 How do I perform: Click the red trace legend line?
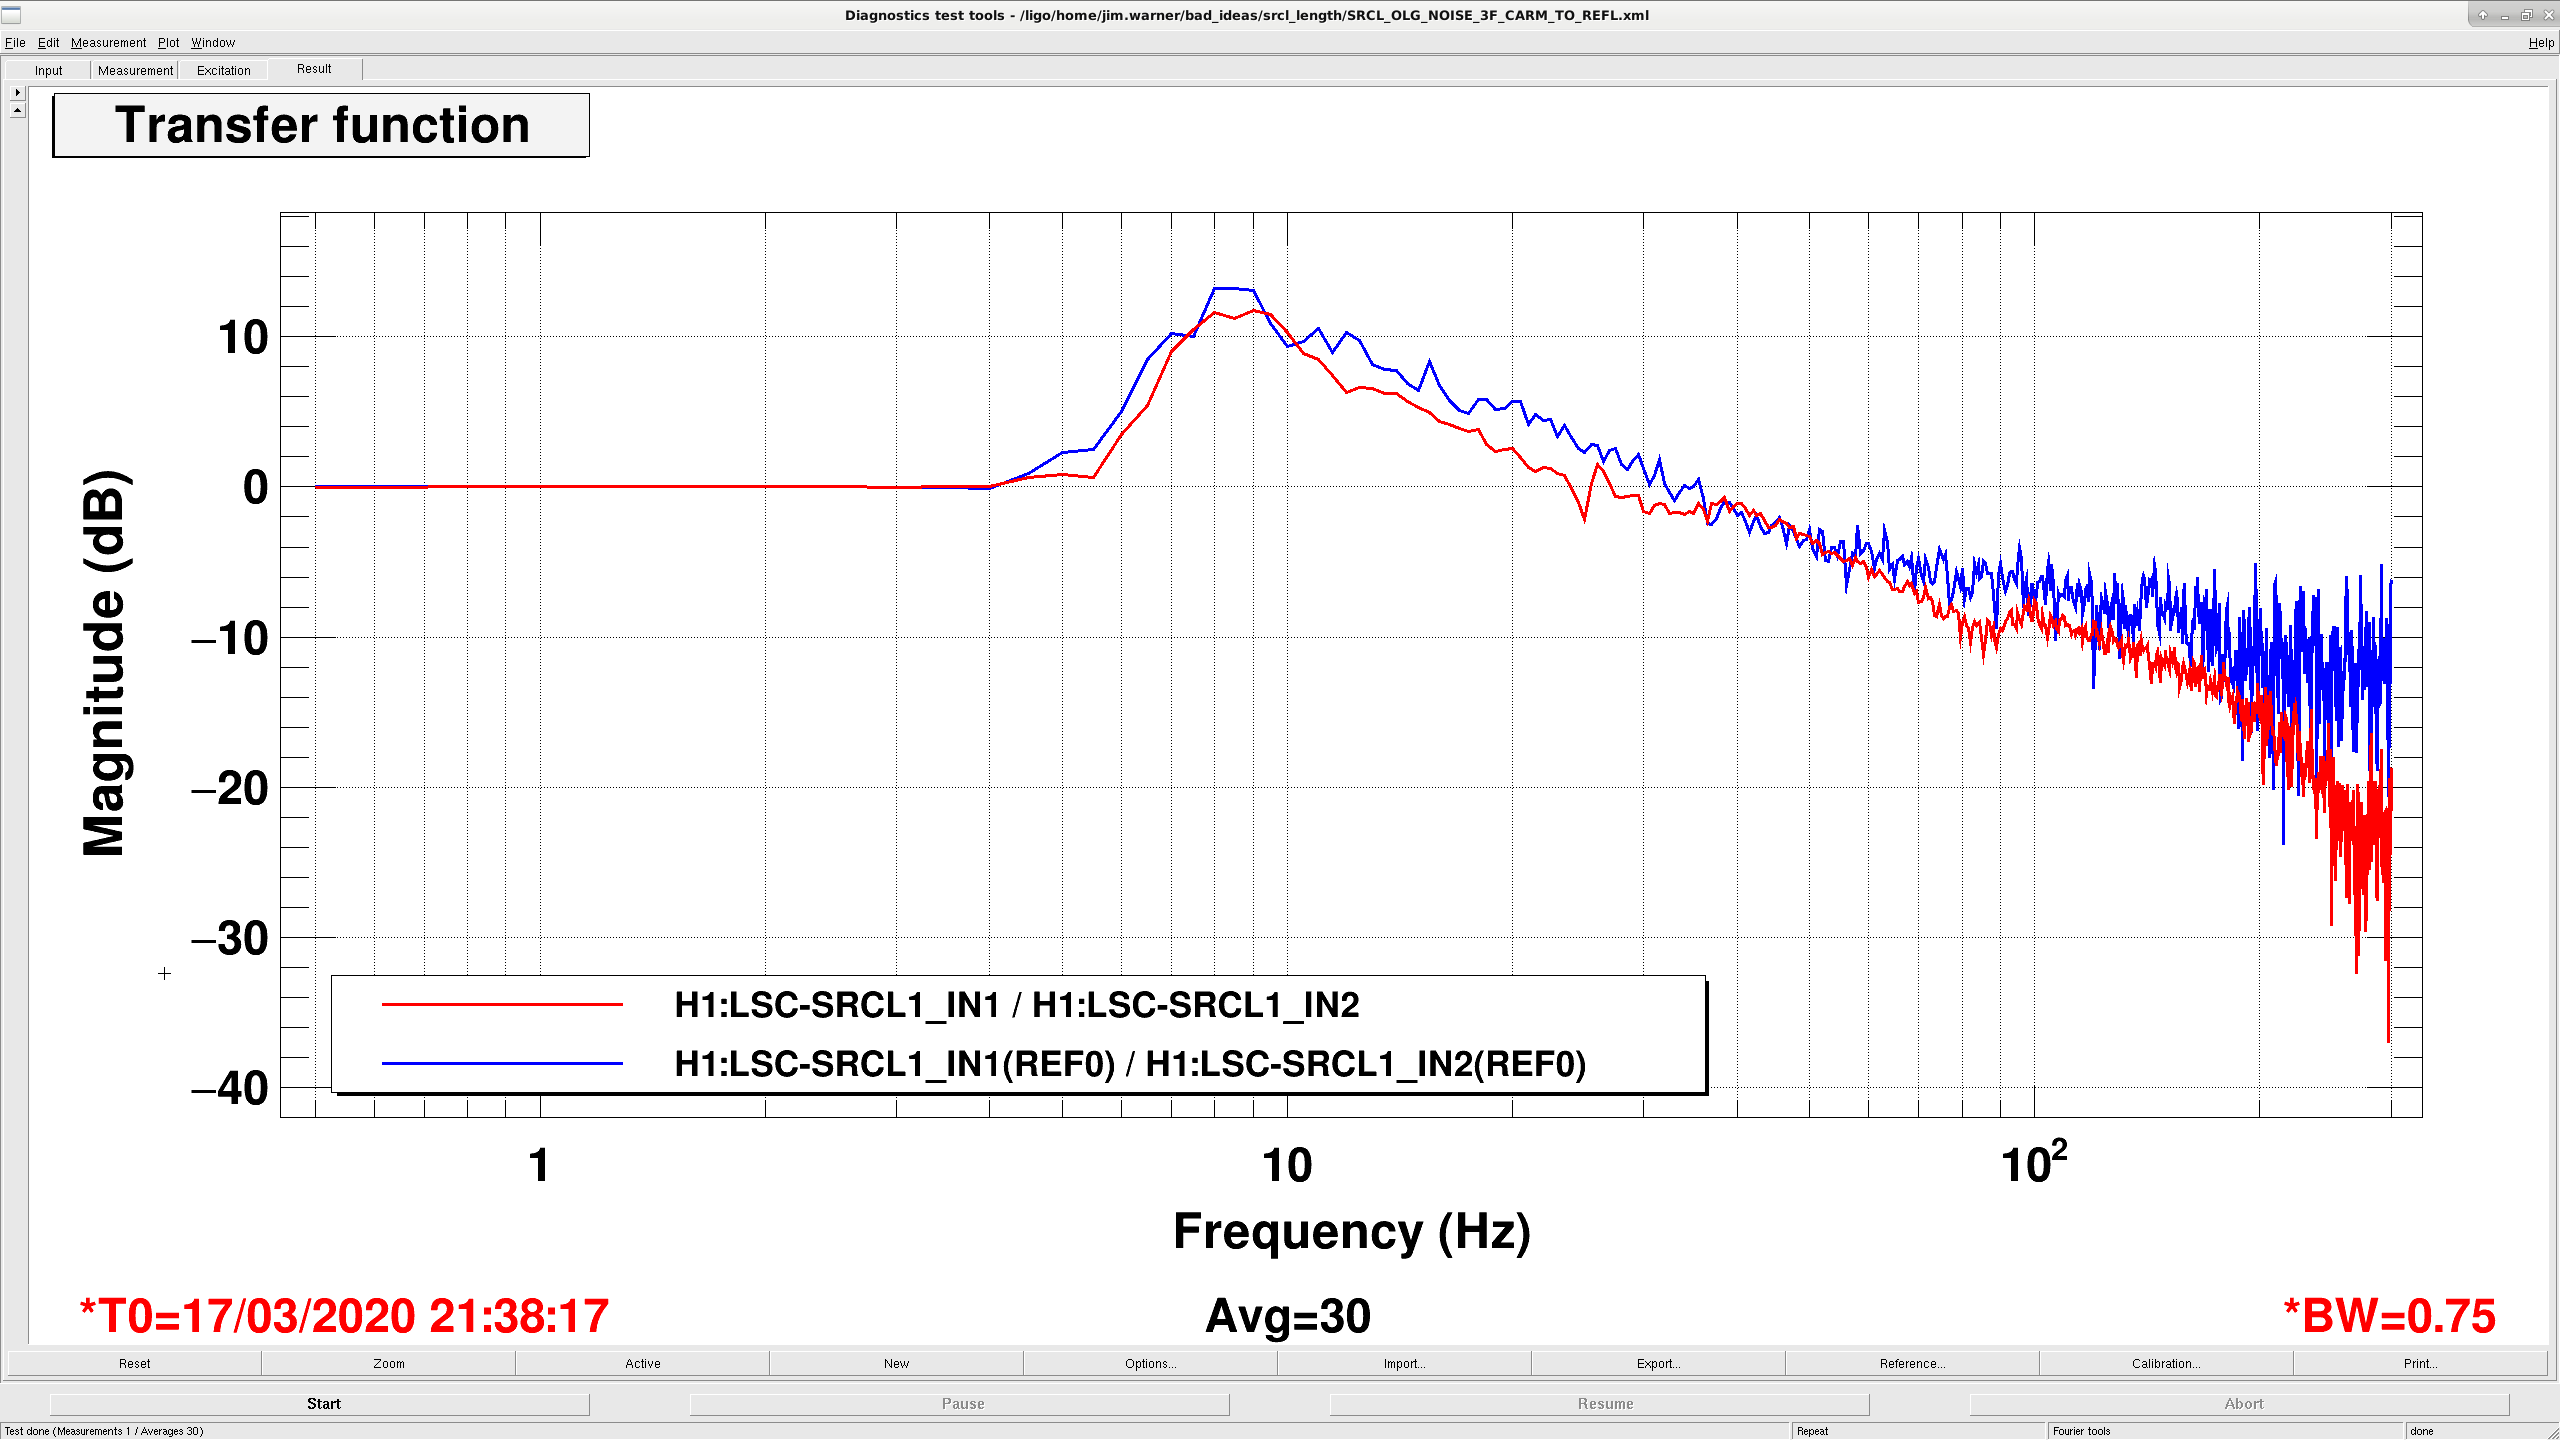click(x=502, y=1004)
